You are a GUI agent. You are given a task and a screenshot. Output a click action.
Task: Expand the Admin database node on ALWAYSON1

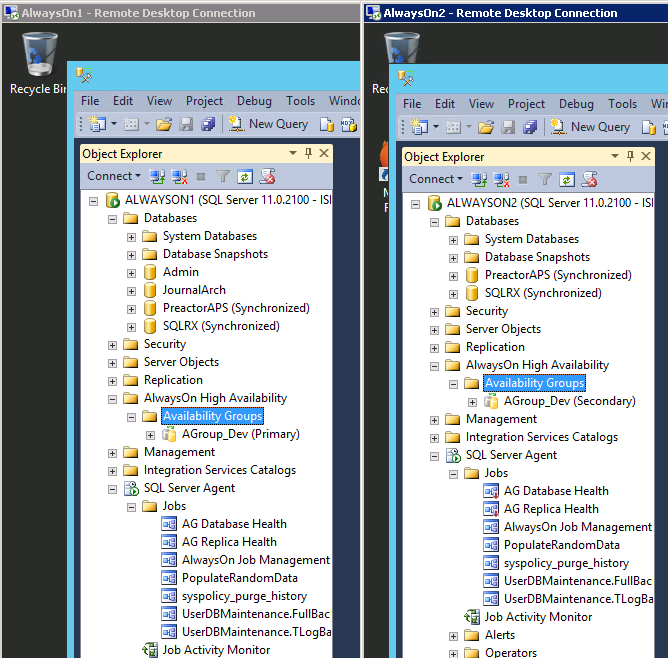pos(131,273)
